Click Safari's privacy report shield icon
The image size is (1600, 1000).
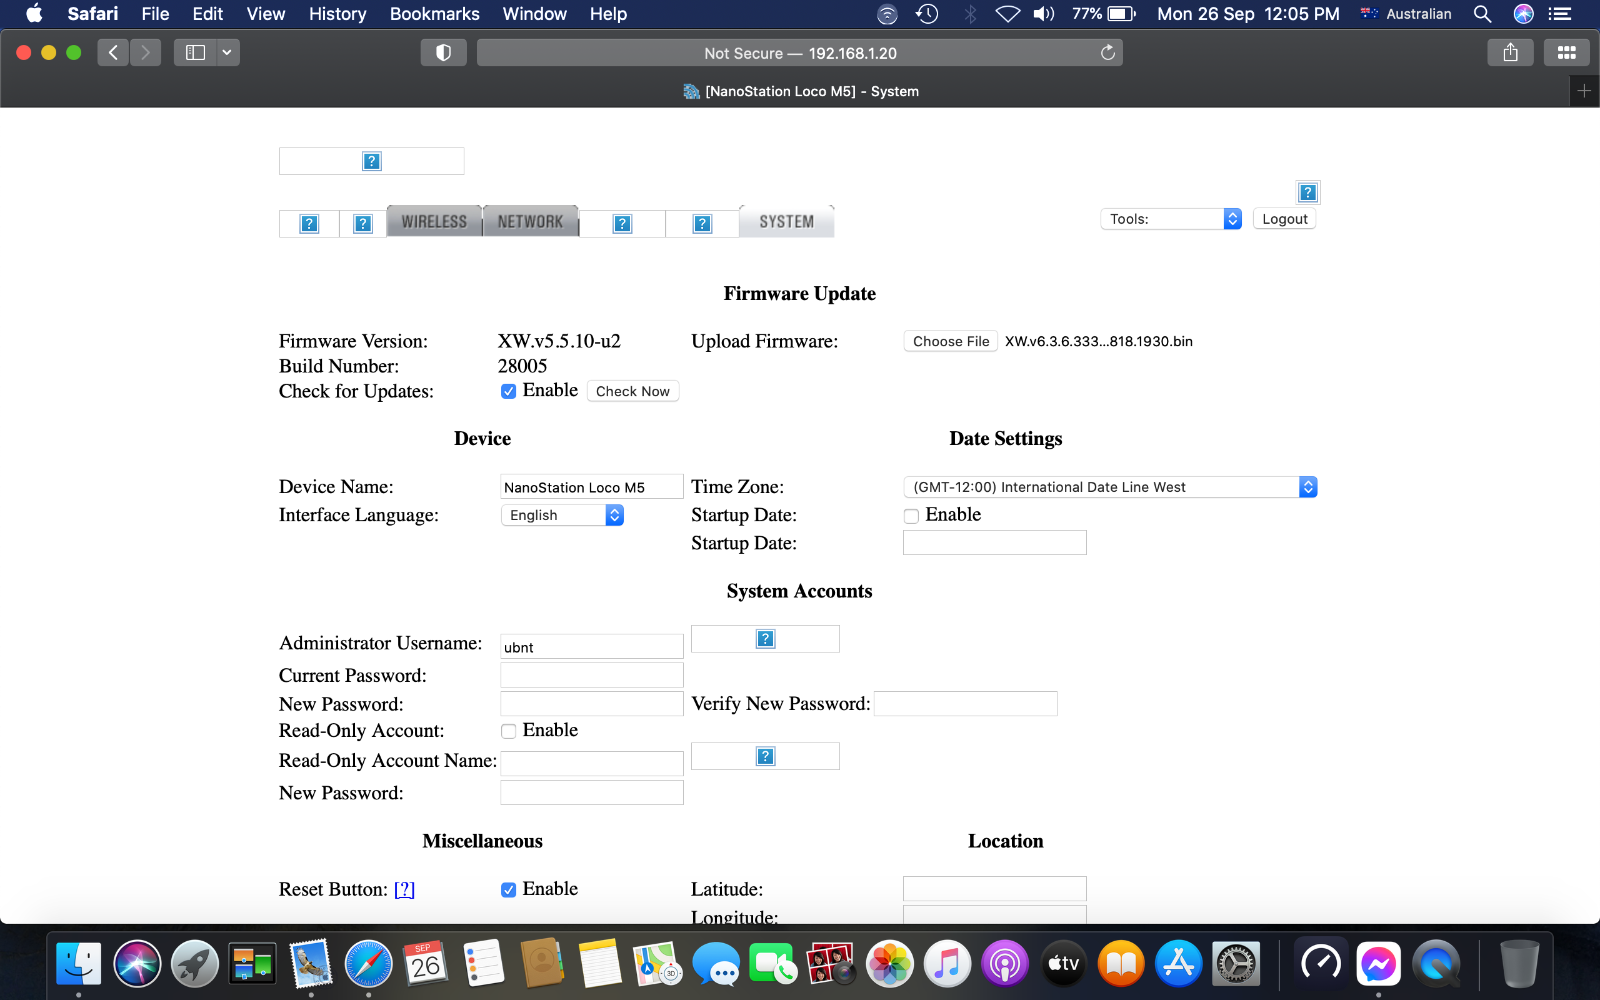[x=443, y=53]
